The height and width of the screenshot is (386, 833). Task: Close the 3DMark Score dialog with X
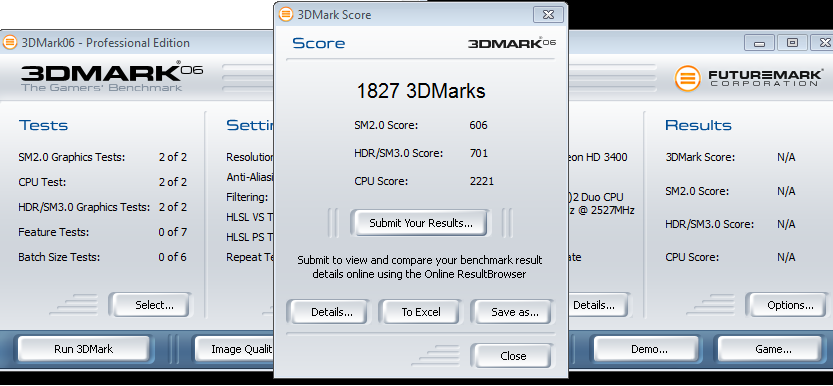pos(548,14)
